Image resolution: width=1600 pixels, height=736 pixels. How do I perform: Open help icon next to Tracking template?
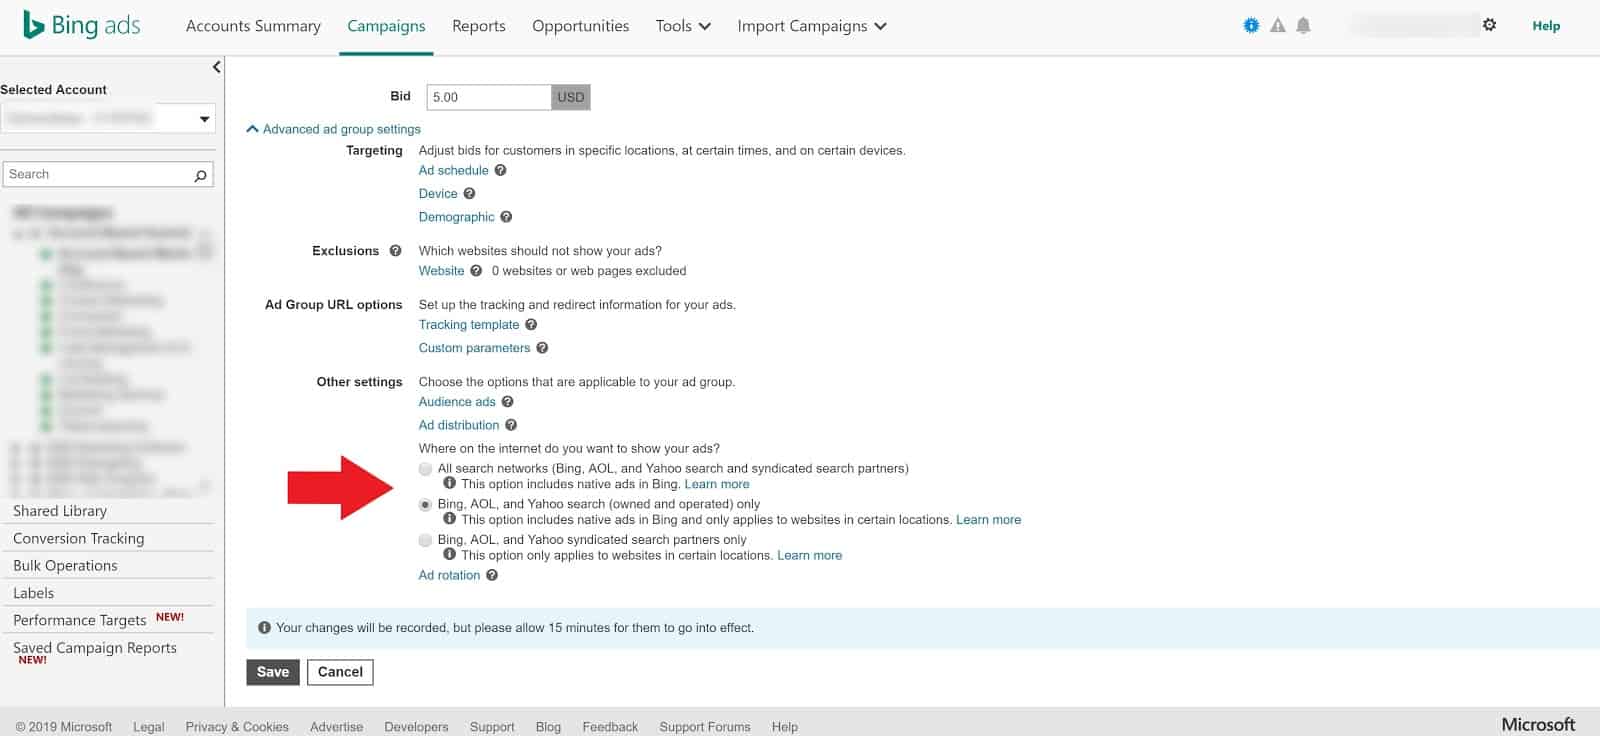[531, 325]
